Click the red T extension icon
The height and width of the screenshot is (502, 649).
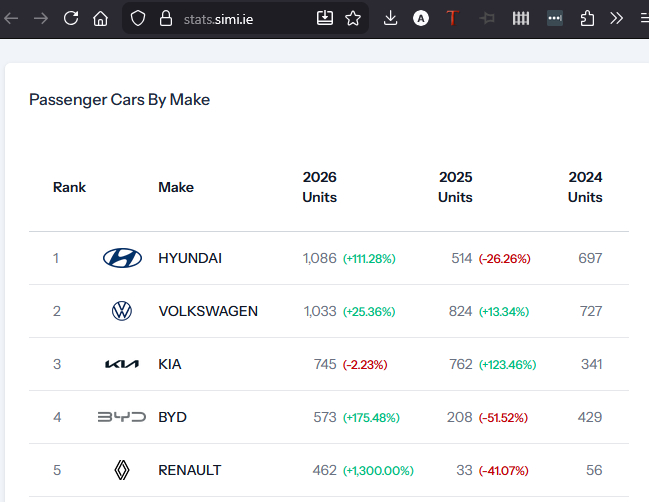(x=453, y=18)
